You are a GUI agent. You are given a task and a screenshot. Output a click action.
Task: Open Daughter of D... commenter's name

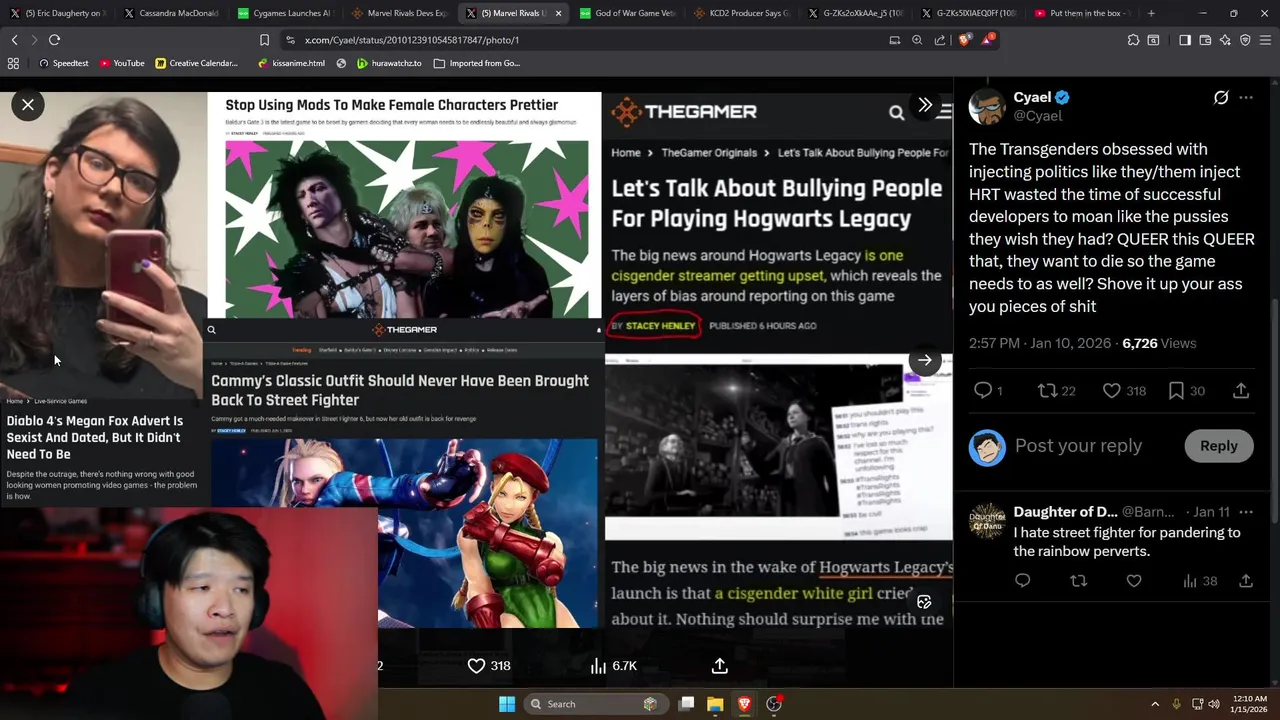pyautogui.click(x=1065, y=512)
